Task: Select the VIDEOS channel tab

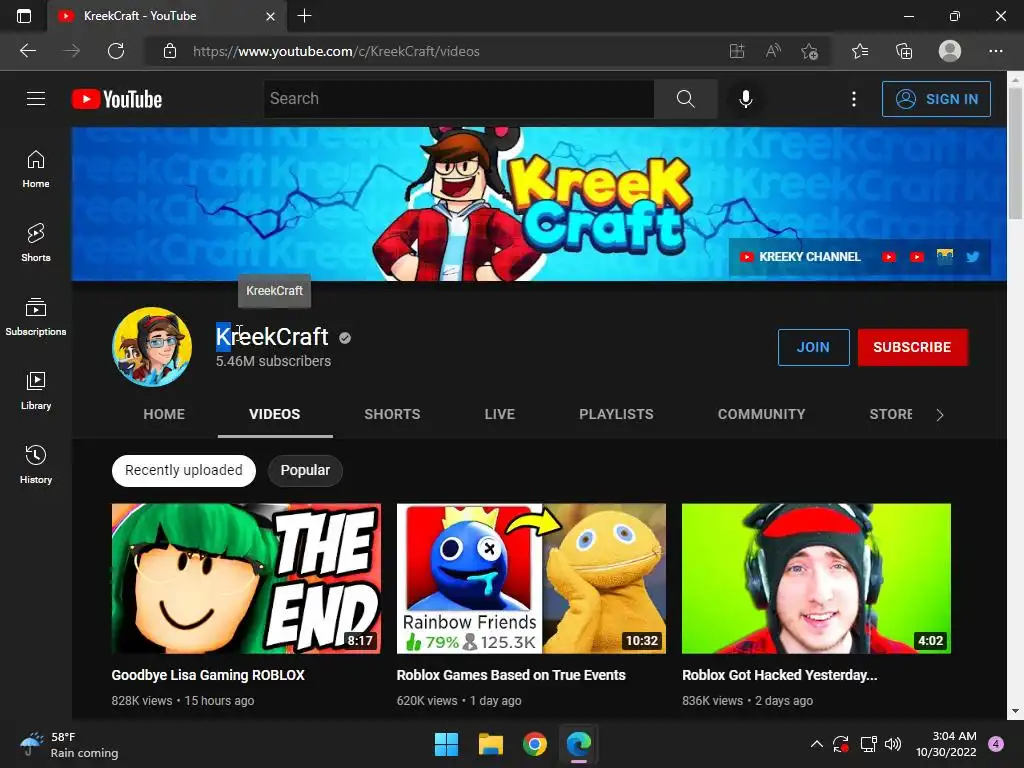Action: click(275, 414)
